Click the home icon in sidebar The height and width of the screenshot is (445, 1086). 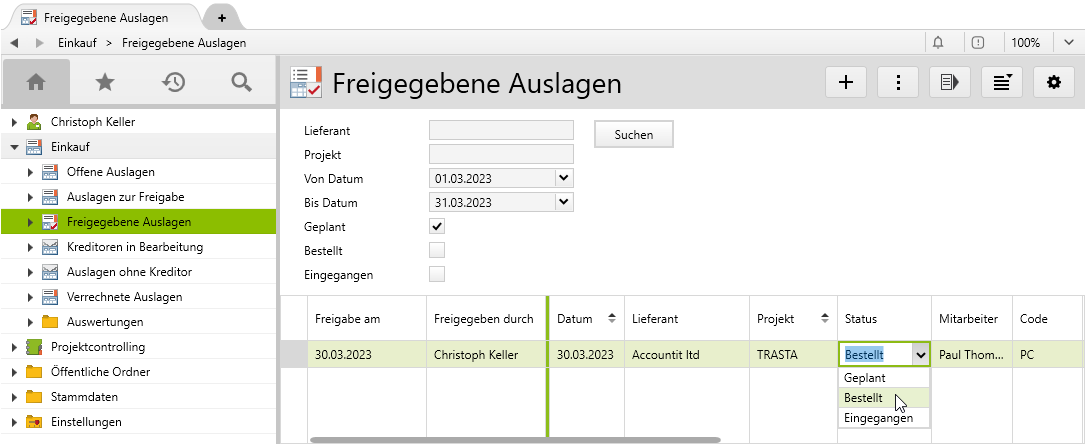[36, 83]
